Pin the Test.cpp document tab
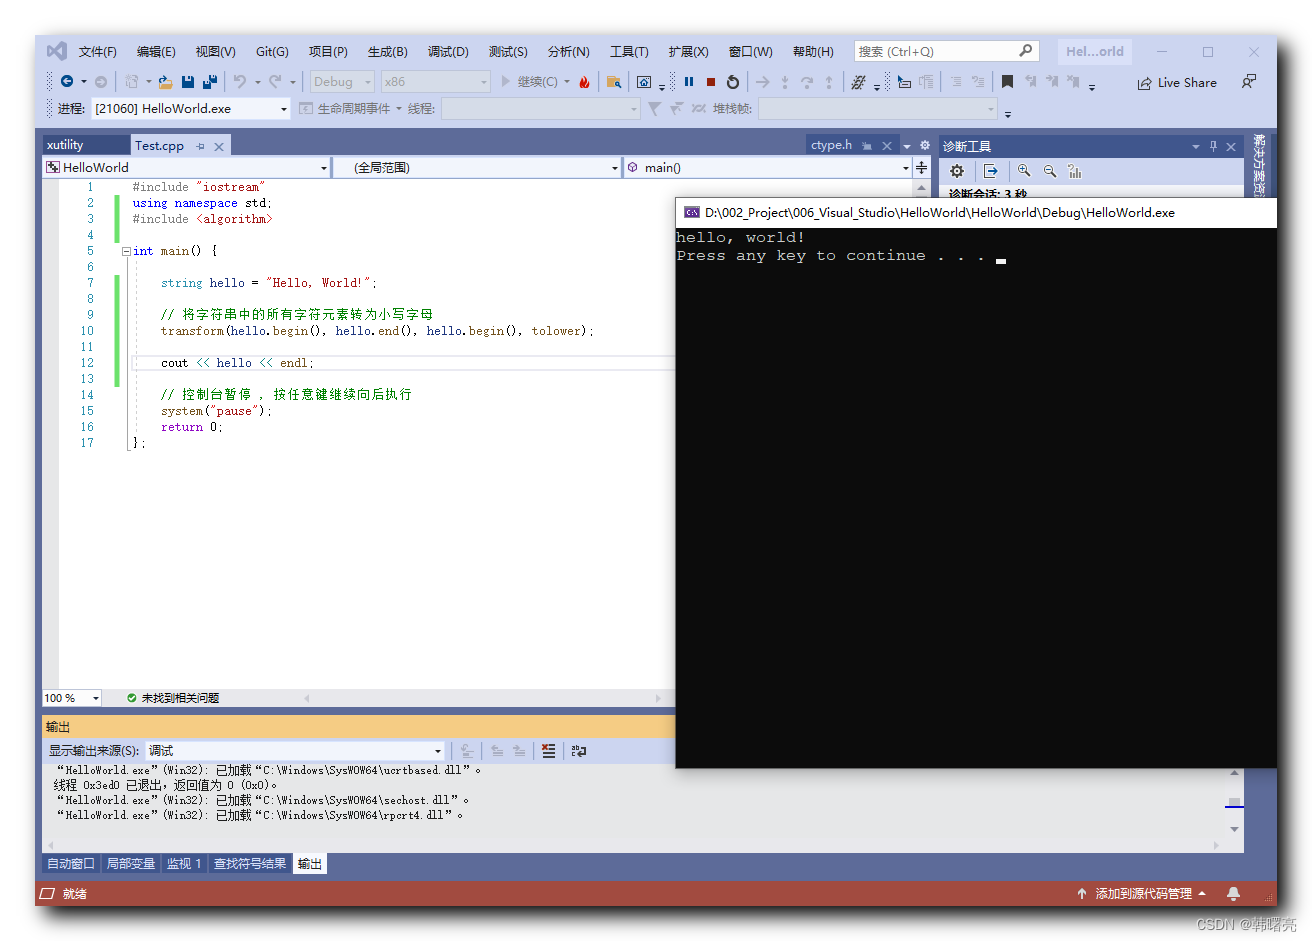1312x941 pixels. click(199, 145)
